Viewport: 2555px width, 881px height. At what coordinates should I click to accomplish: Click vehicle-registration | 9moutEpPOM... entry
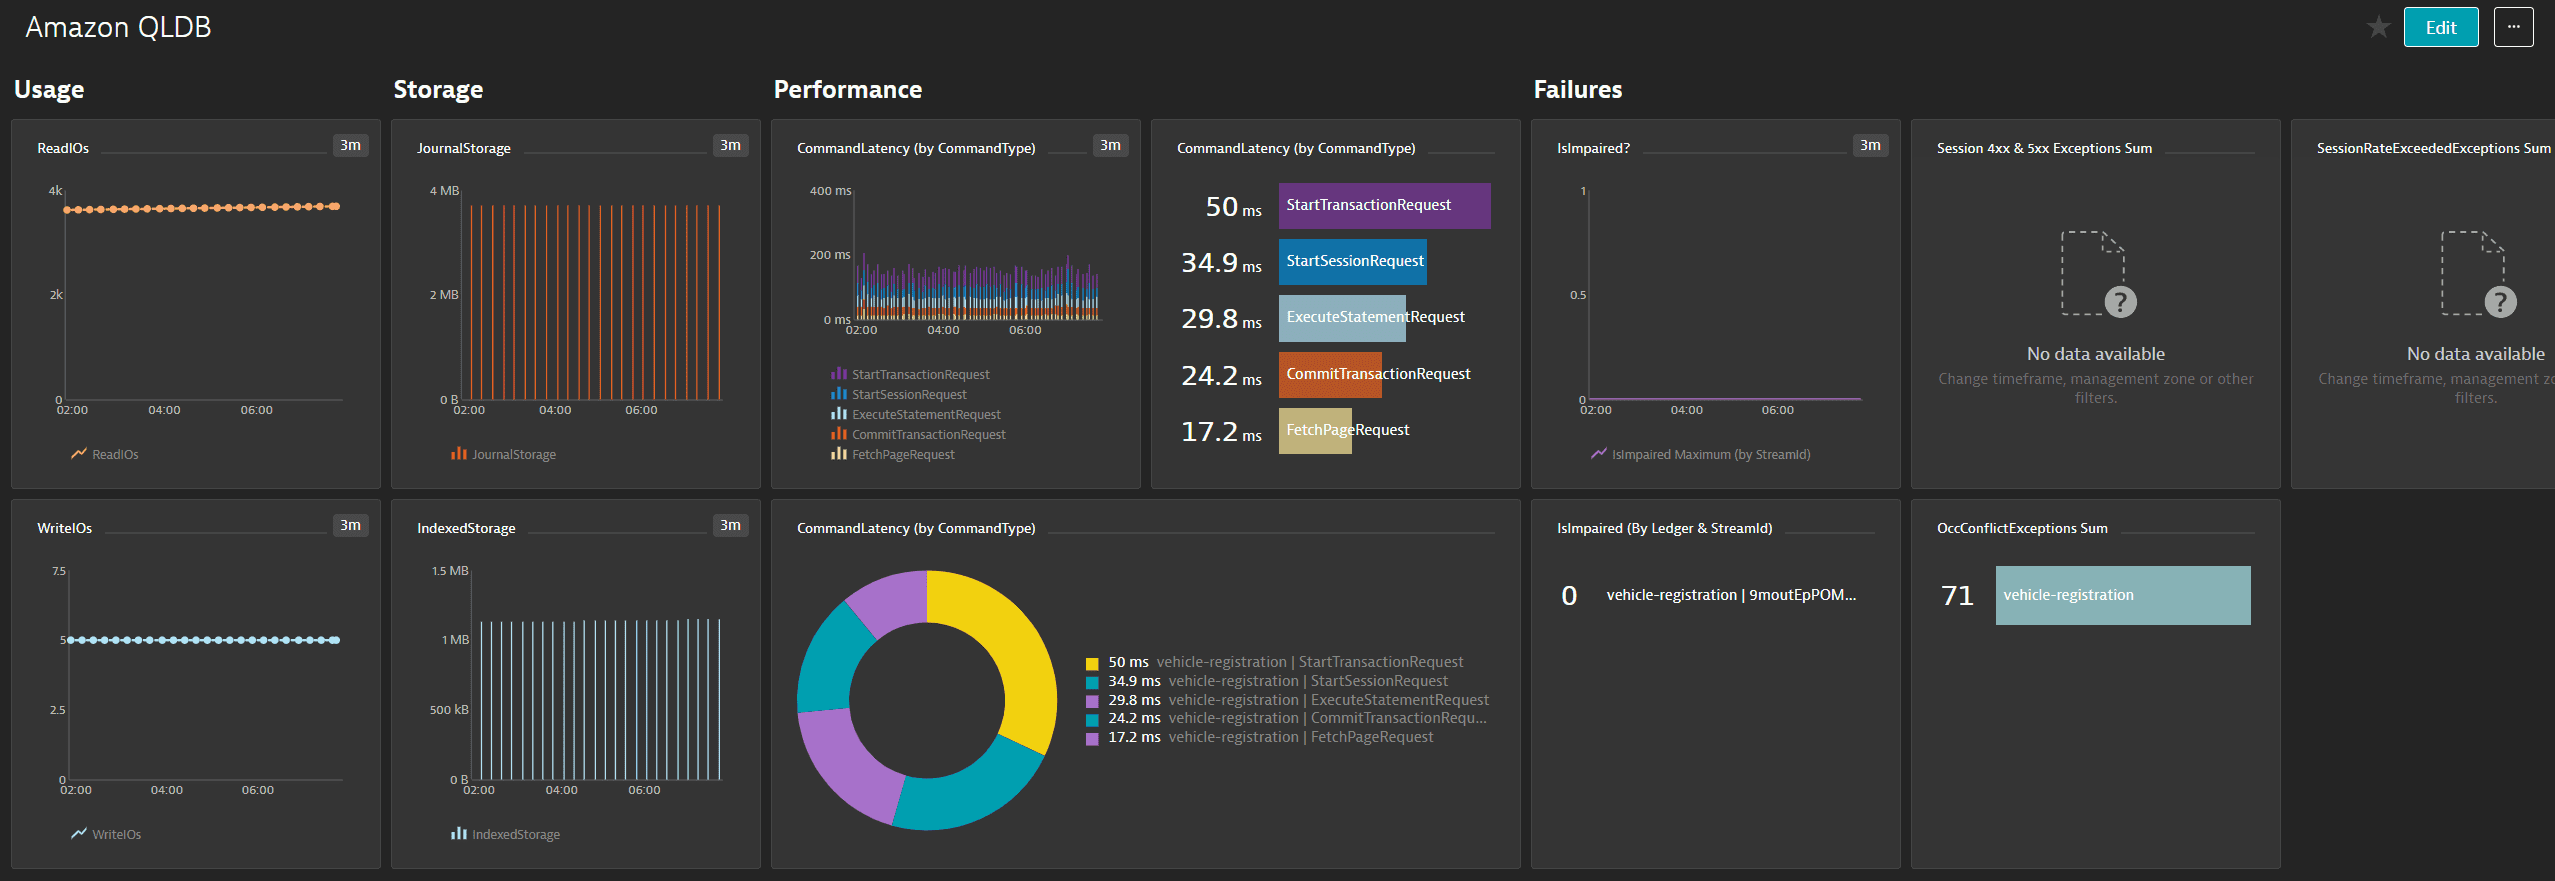tap(1731, 595)
